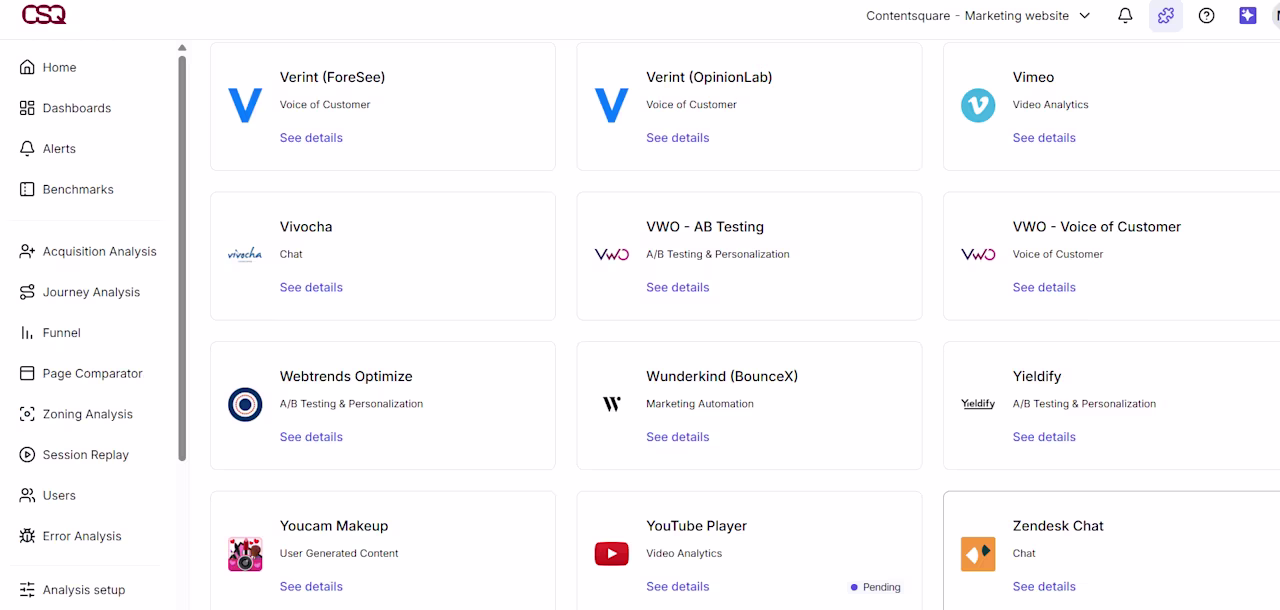See details for Verint (OpinionLab)
The image size is (1280, 610).
tap(677, 138)
